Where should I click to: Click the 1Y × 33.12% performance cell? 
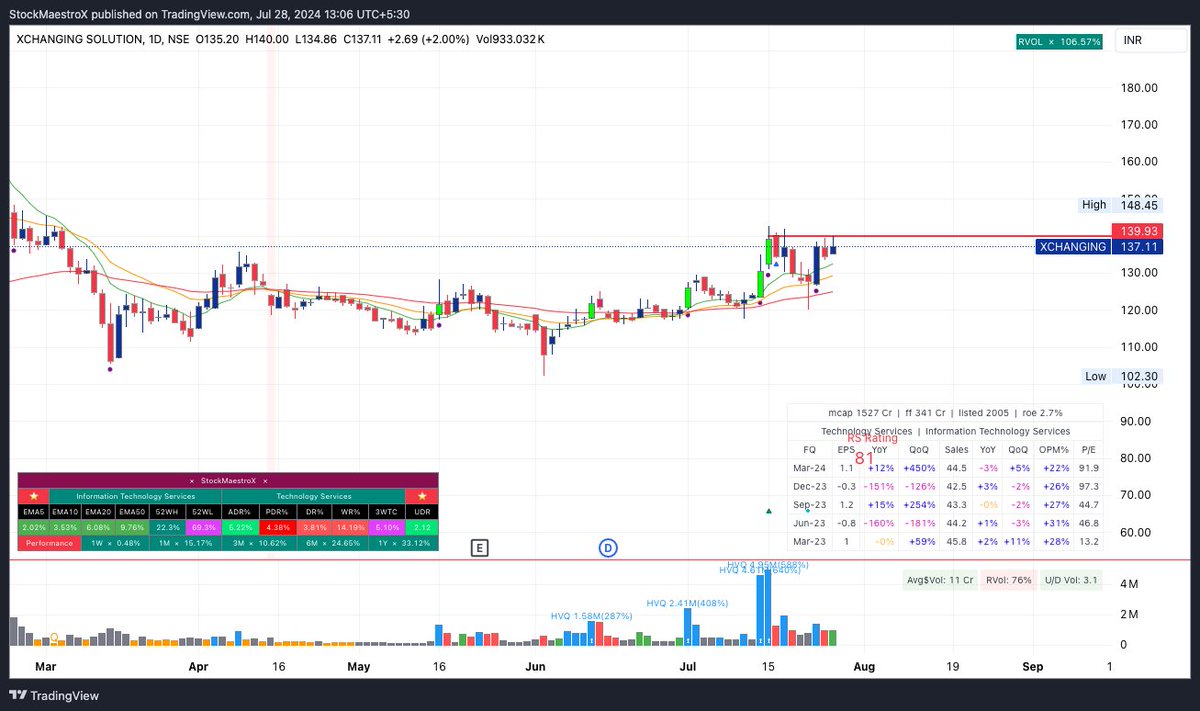pos(404,542)
